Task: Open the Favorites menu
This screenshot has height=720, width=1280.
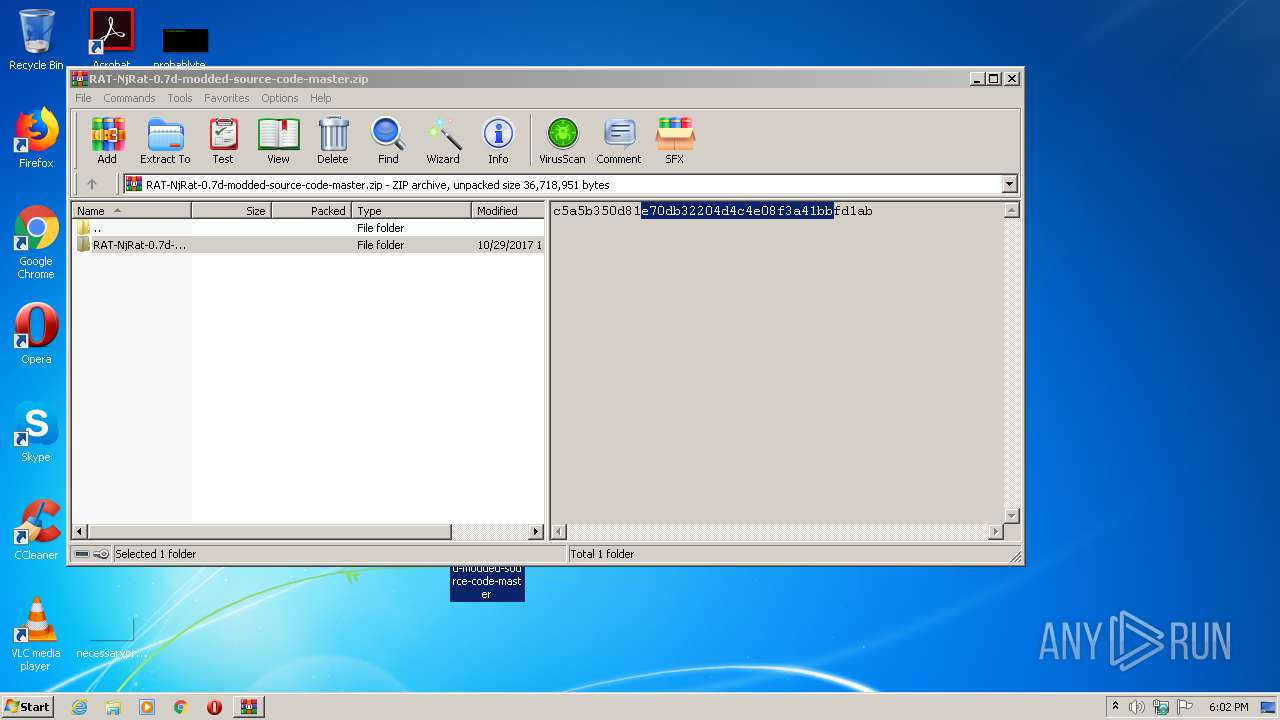Action: coord(227,98)
